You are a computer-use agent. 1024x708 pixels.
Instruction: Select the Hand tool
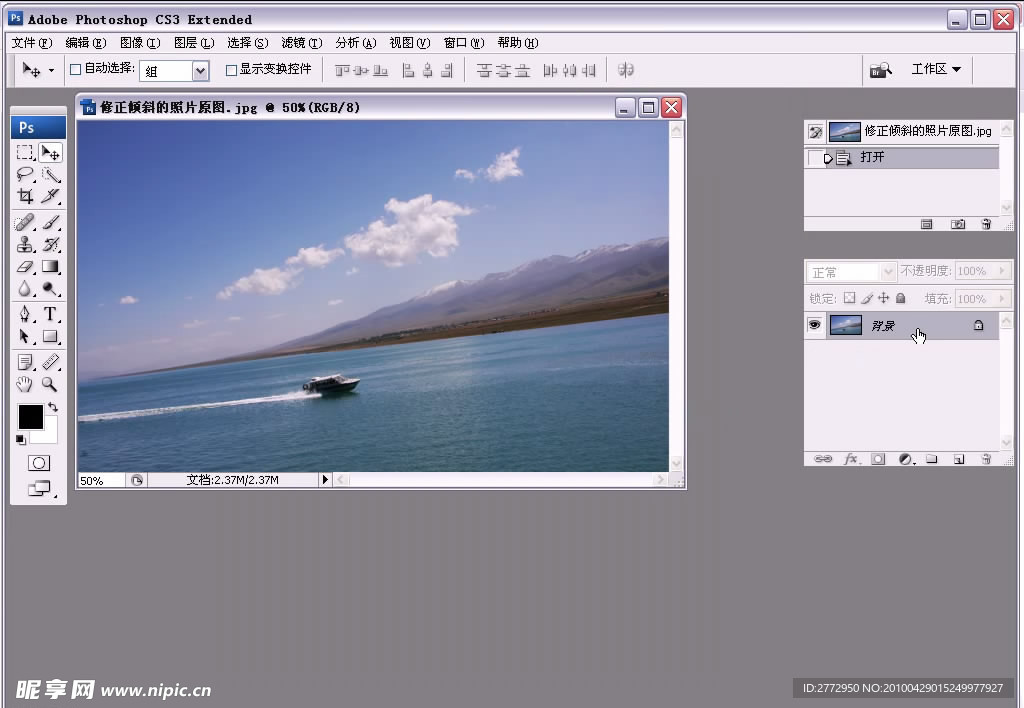coord(25,384)
